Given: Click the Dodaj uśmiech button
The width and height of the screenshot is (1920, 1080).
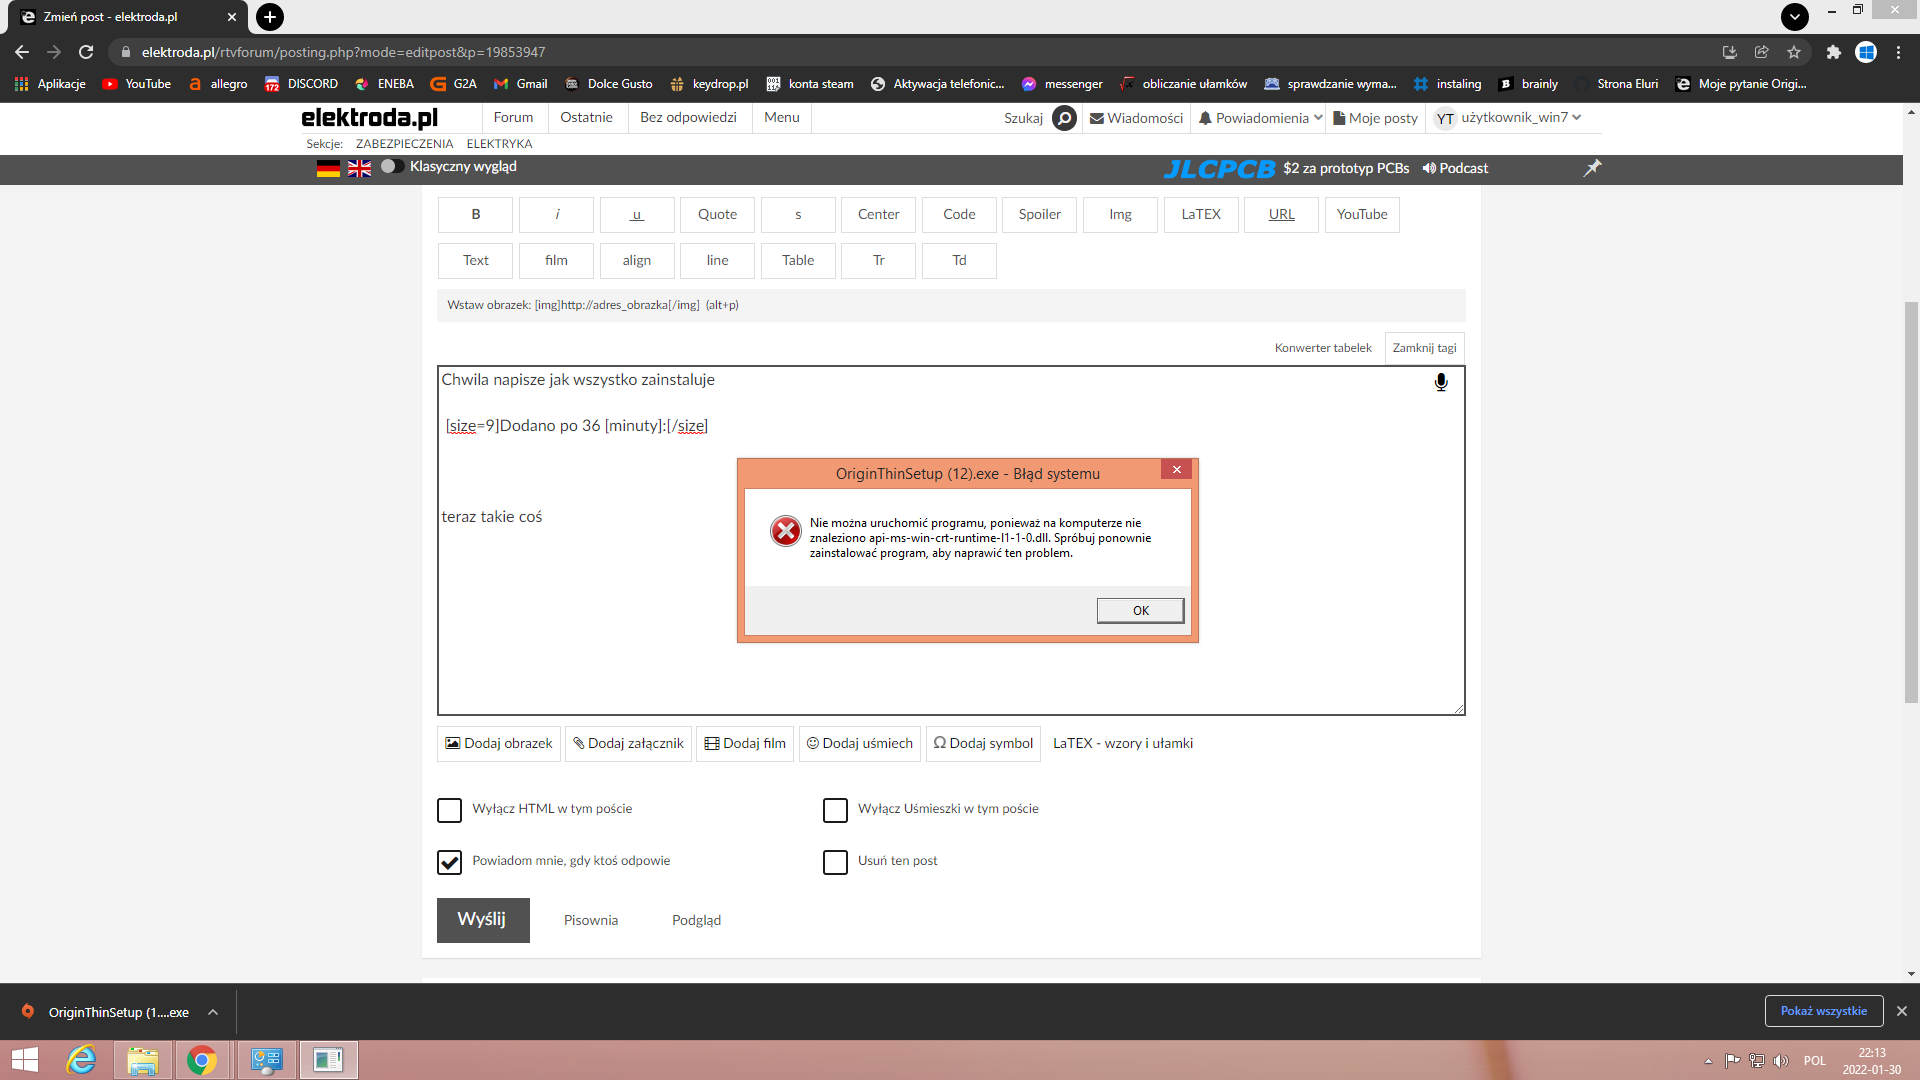Looking at the screenshot, I should click(860, 744).
